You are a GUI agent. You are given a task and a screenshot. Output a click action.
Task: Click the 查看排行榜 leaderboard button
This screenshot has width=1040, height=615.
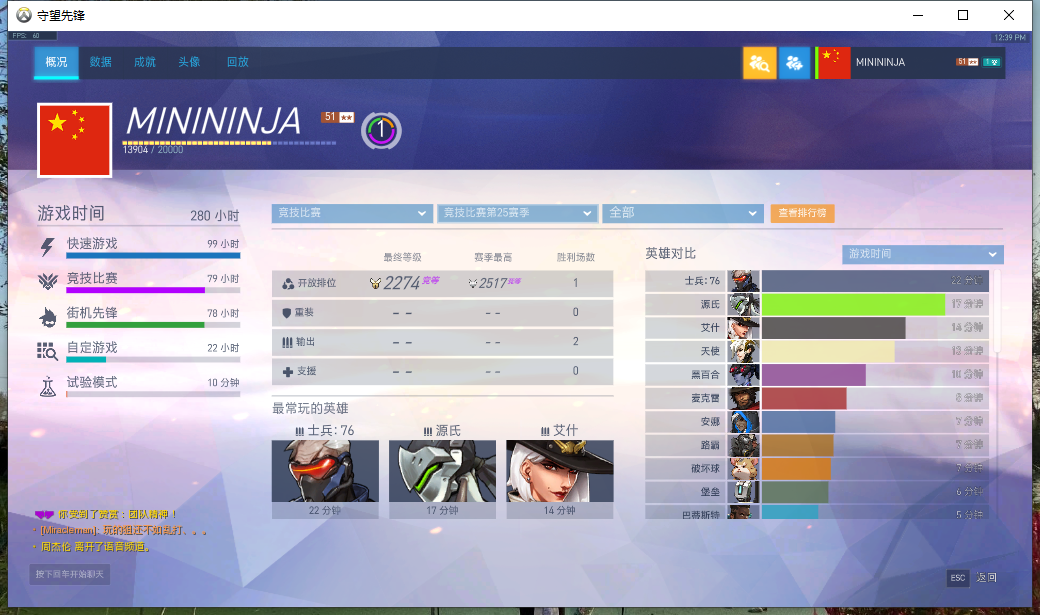[x=803, y=213]
